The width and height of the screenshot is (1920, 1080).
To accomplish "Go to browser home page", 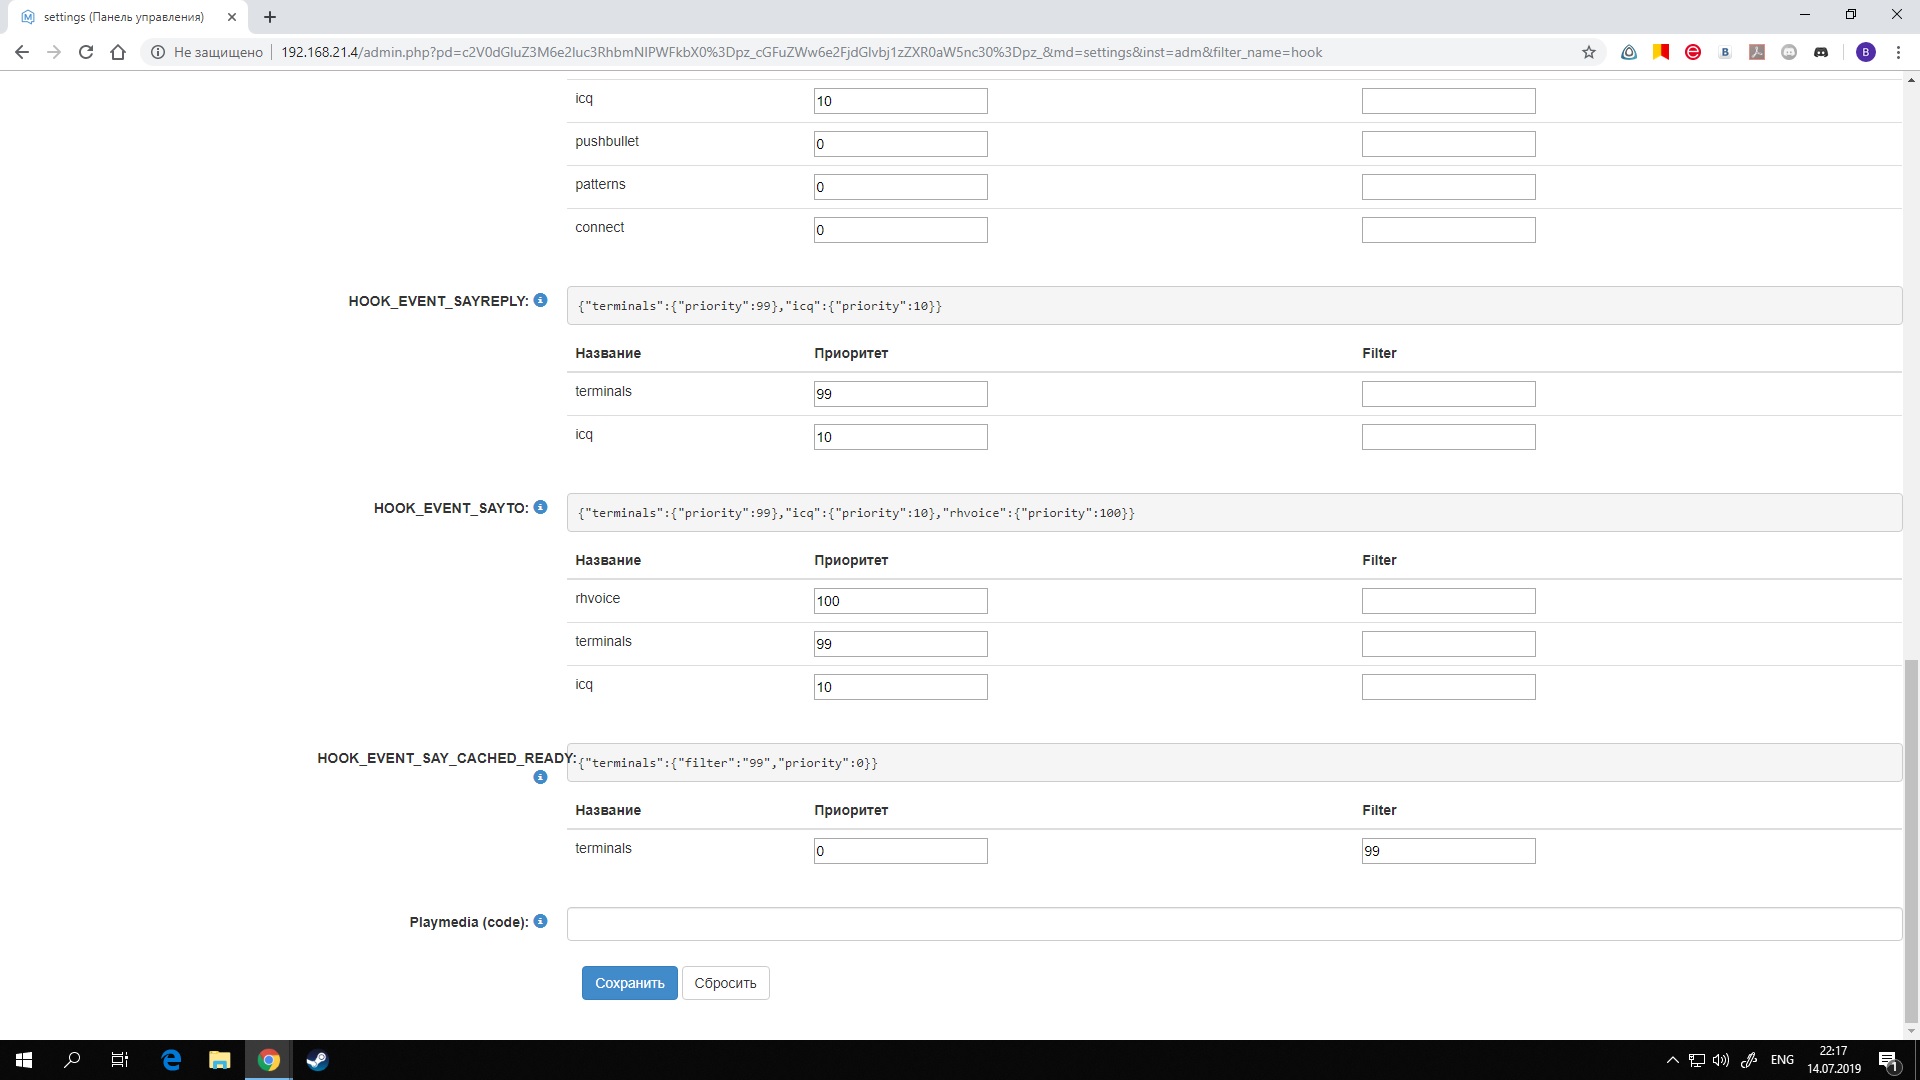I will (x=118, y=52).
